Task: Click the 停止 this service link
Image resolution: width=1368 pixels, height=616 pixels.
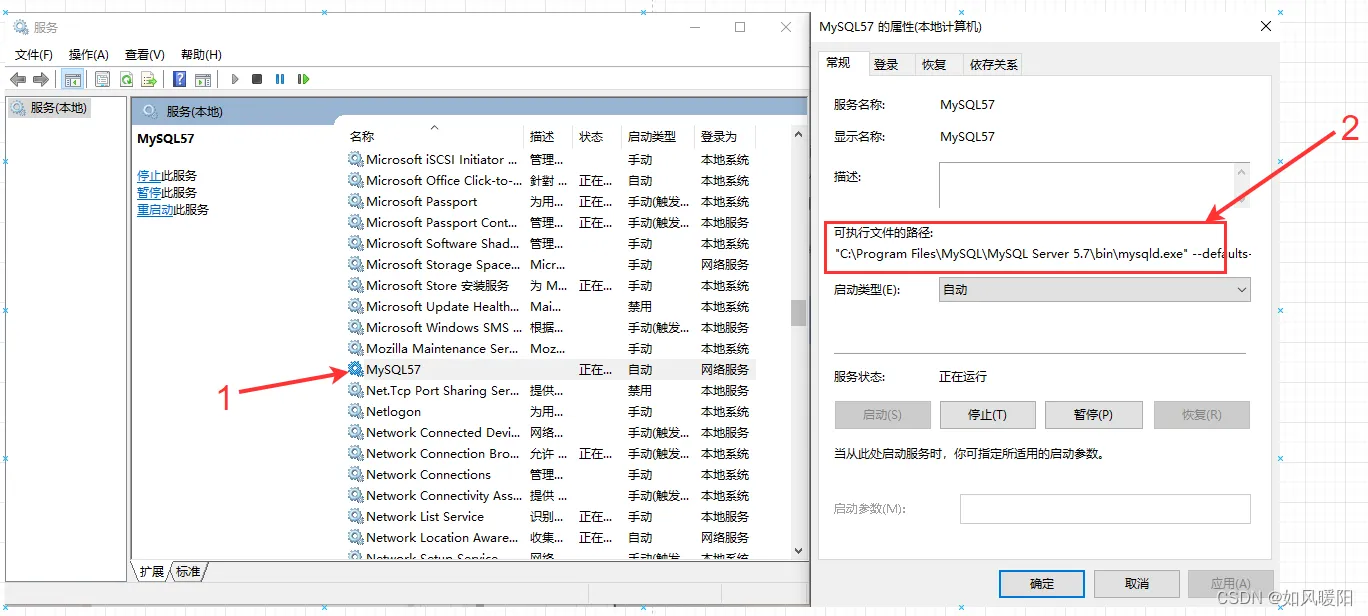Action: click(x=149, y=176)
